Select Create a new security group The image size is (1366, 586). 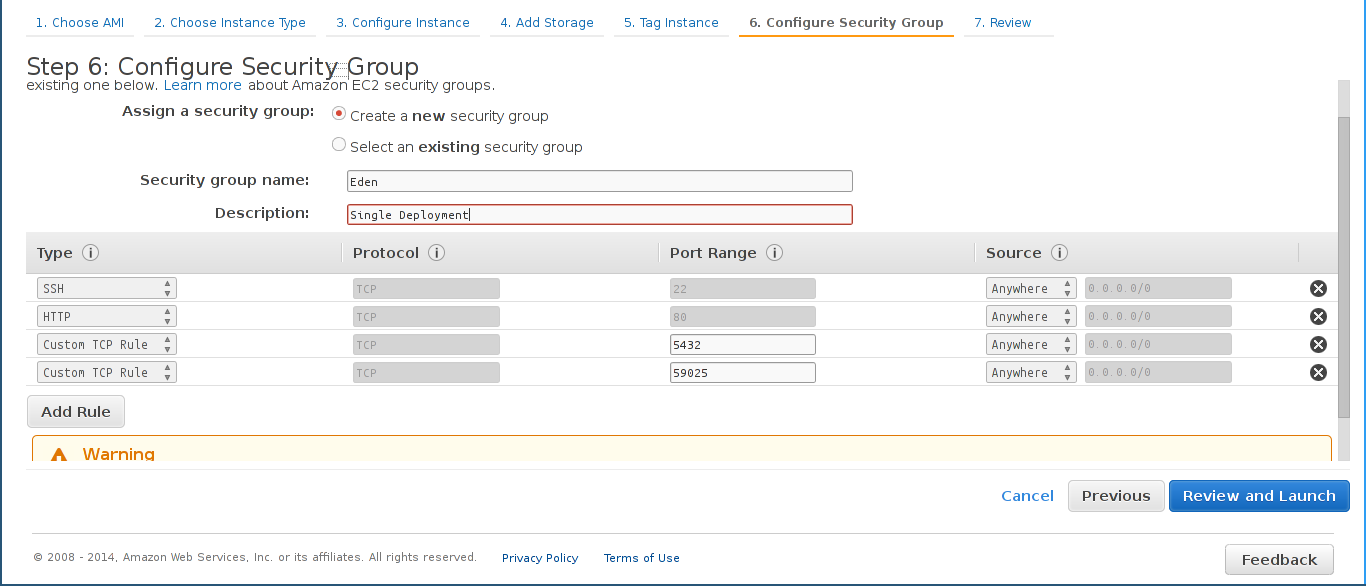click(339, 114)
